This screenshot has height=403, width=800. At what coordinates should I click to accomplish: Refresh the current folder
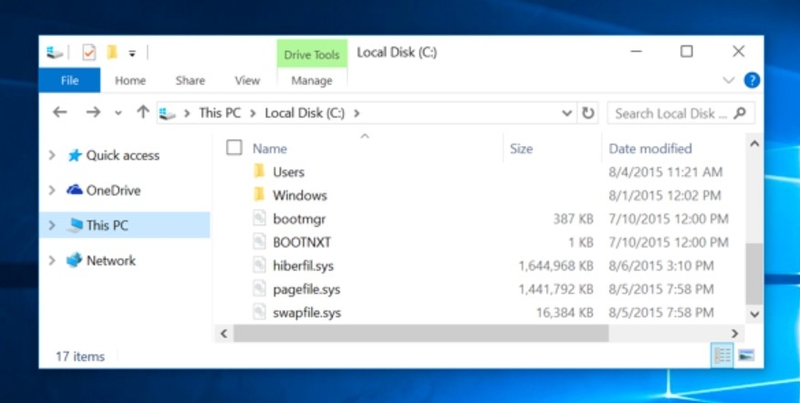click(x=588, y=113)
